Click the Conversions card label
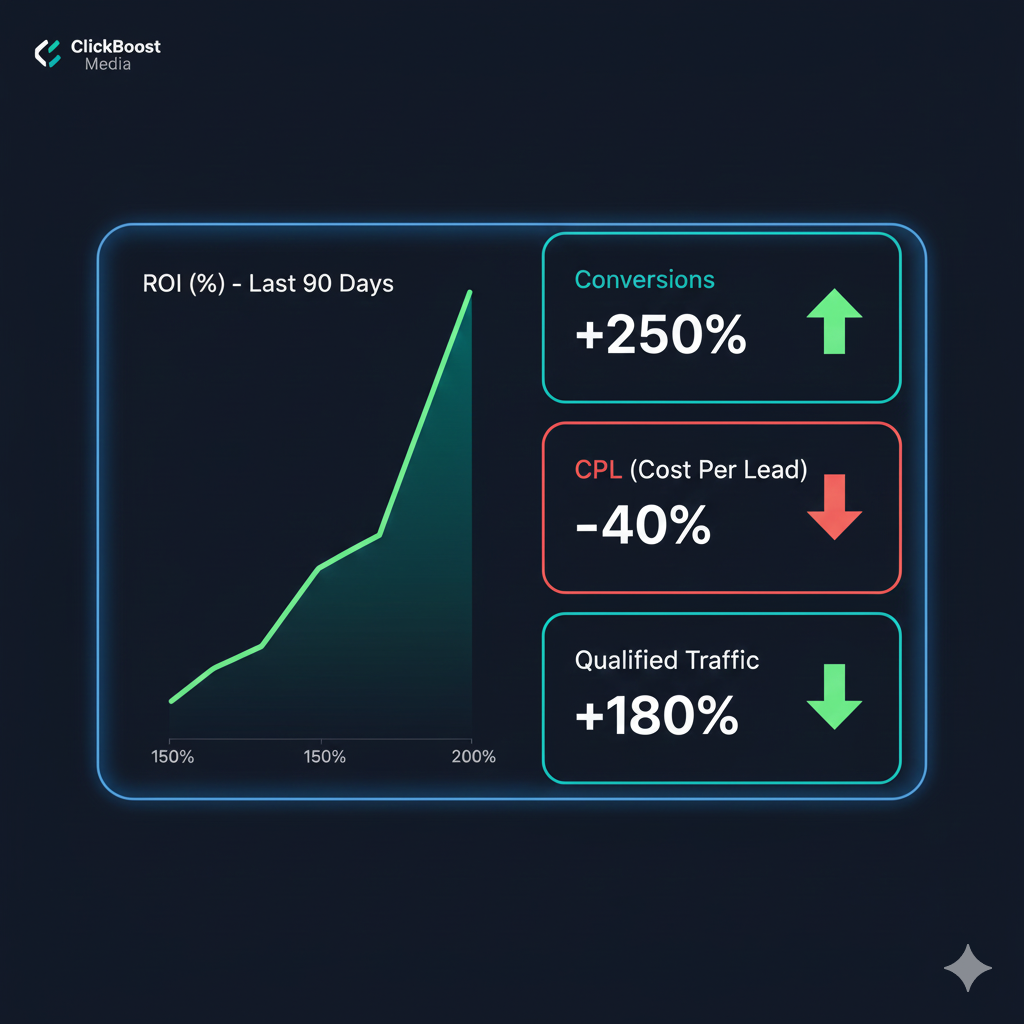This screenshot has width=1024, height=1024. pos(645,279)
